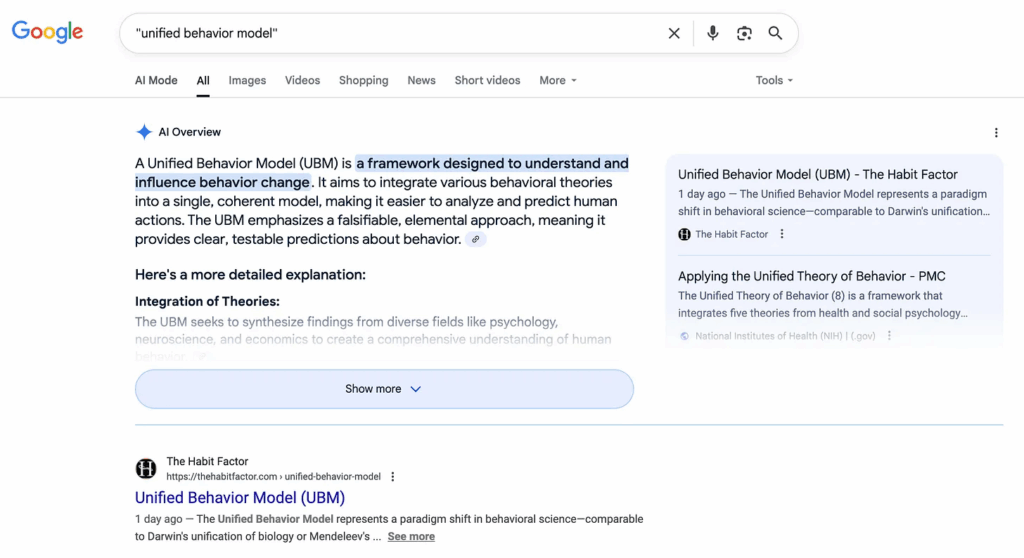The width and height of the screenshot is (1024, 558).
Task: Click See more in result snippet
Action: click(411, 536)
